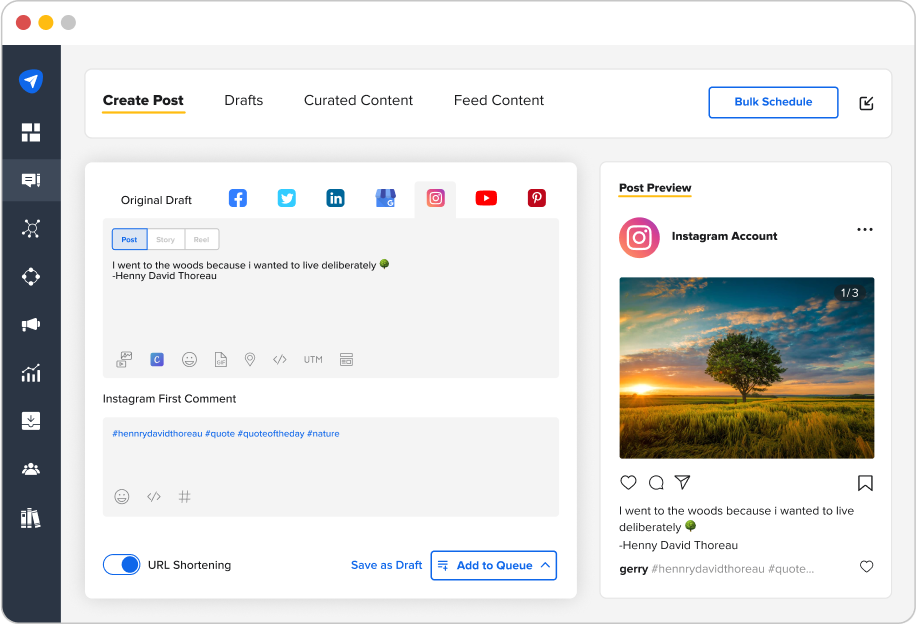Screen dimensions: 916x625
Task: Open the hashtag icon under Instagram First Comment
Action: pos(184,496)
